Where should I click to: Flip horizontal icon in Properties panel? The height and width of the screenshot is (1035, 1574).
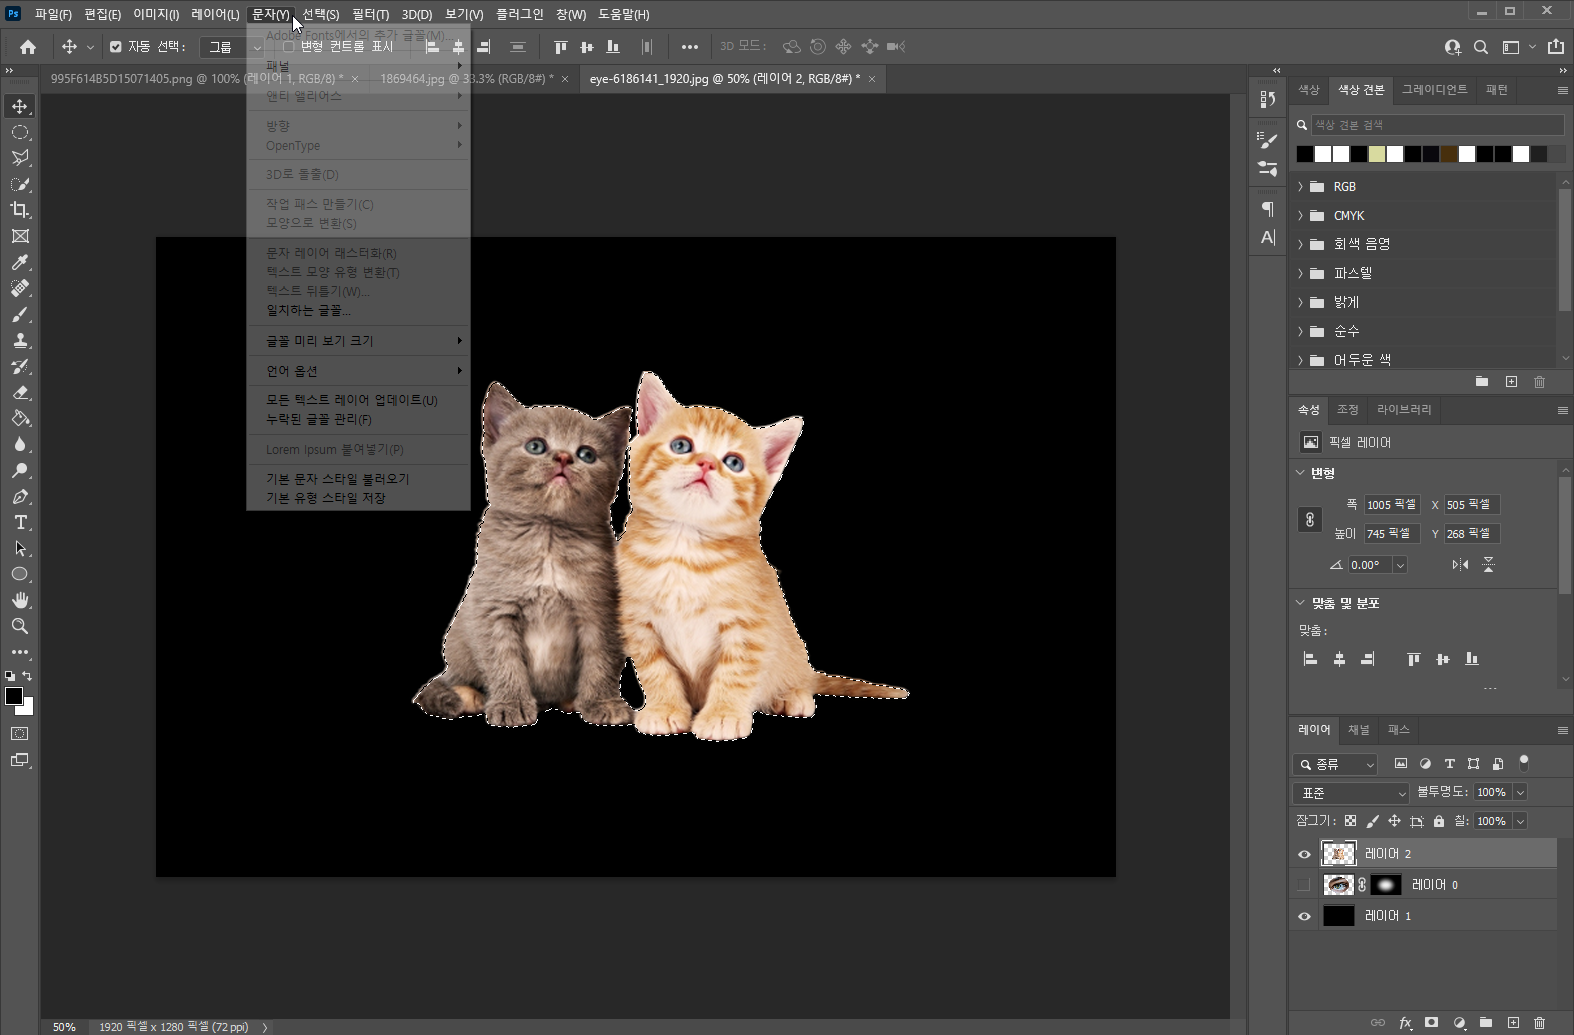click(1460, 565)
